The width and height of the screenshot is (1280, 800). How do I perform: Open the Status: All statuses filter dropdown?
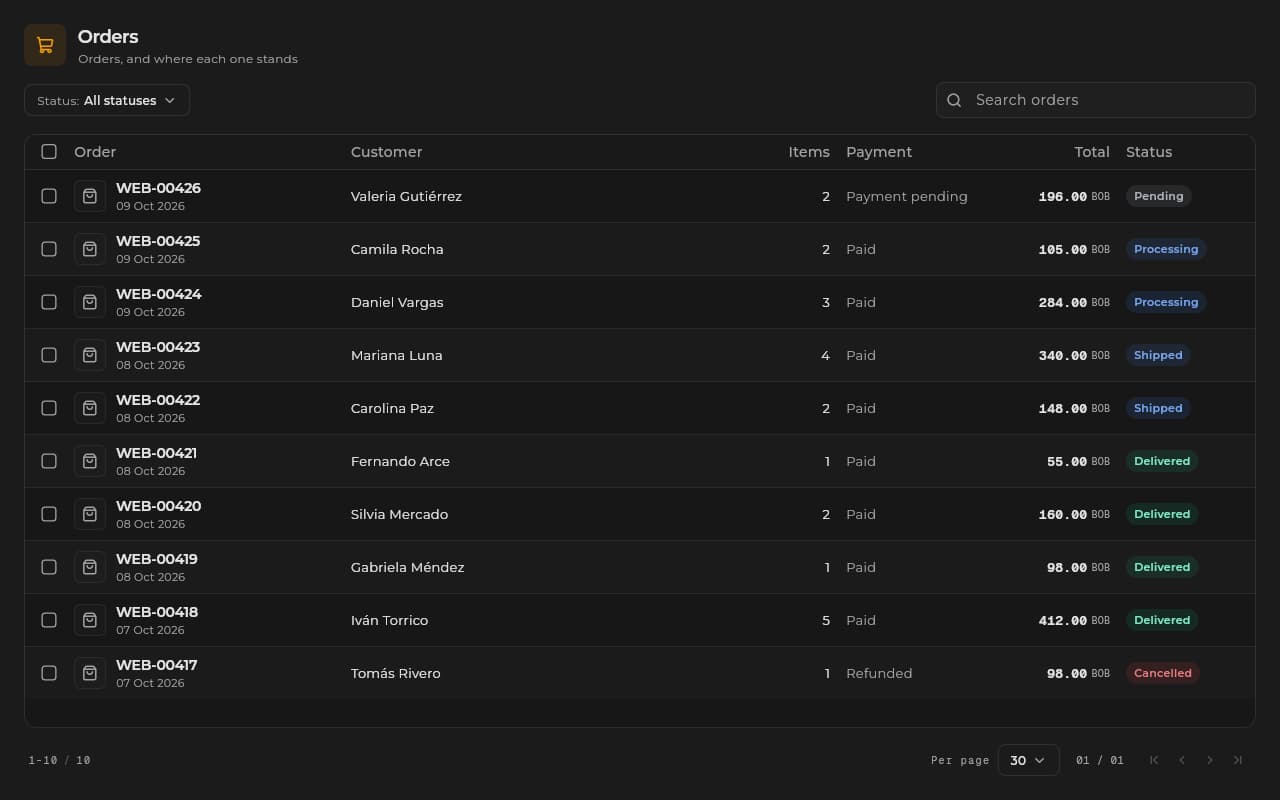point(107,100)
